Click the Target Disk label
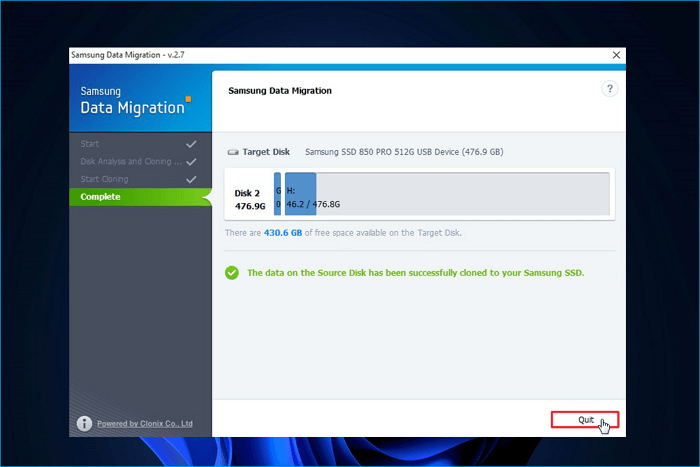The height and width of the screenshot is (467, 700). pyautogui.click(x=266, y=152)
